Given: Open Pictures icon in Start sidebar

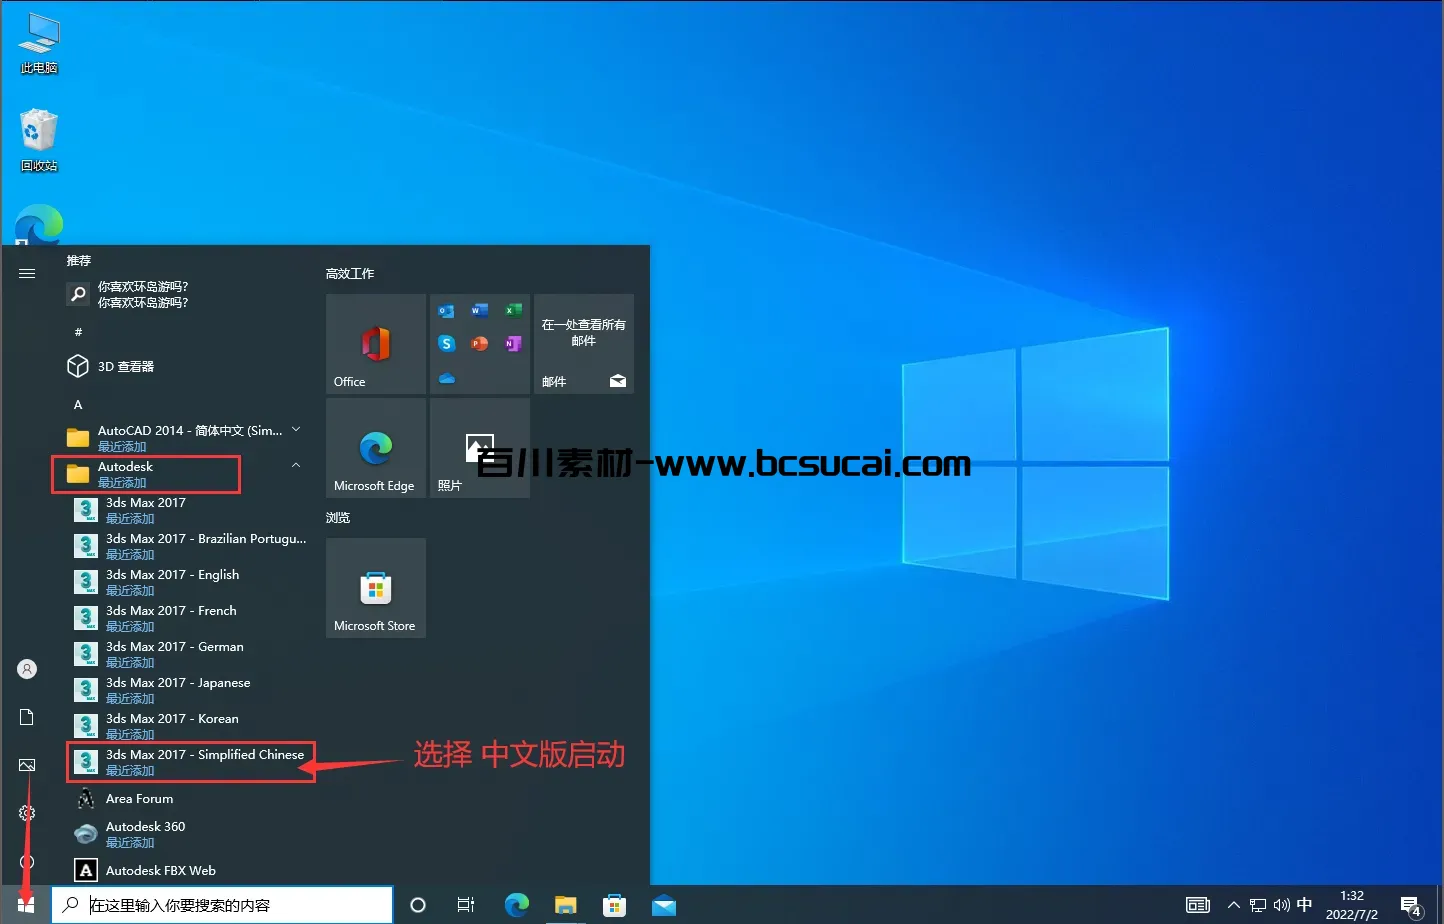Looking at the screenshot, I should click(x=27, y=765).
